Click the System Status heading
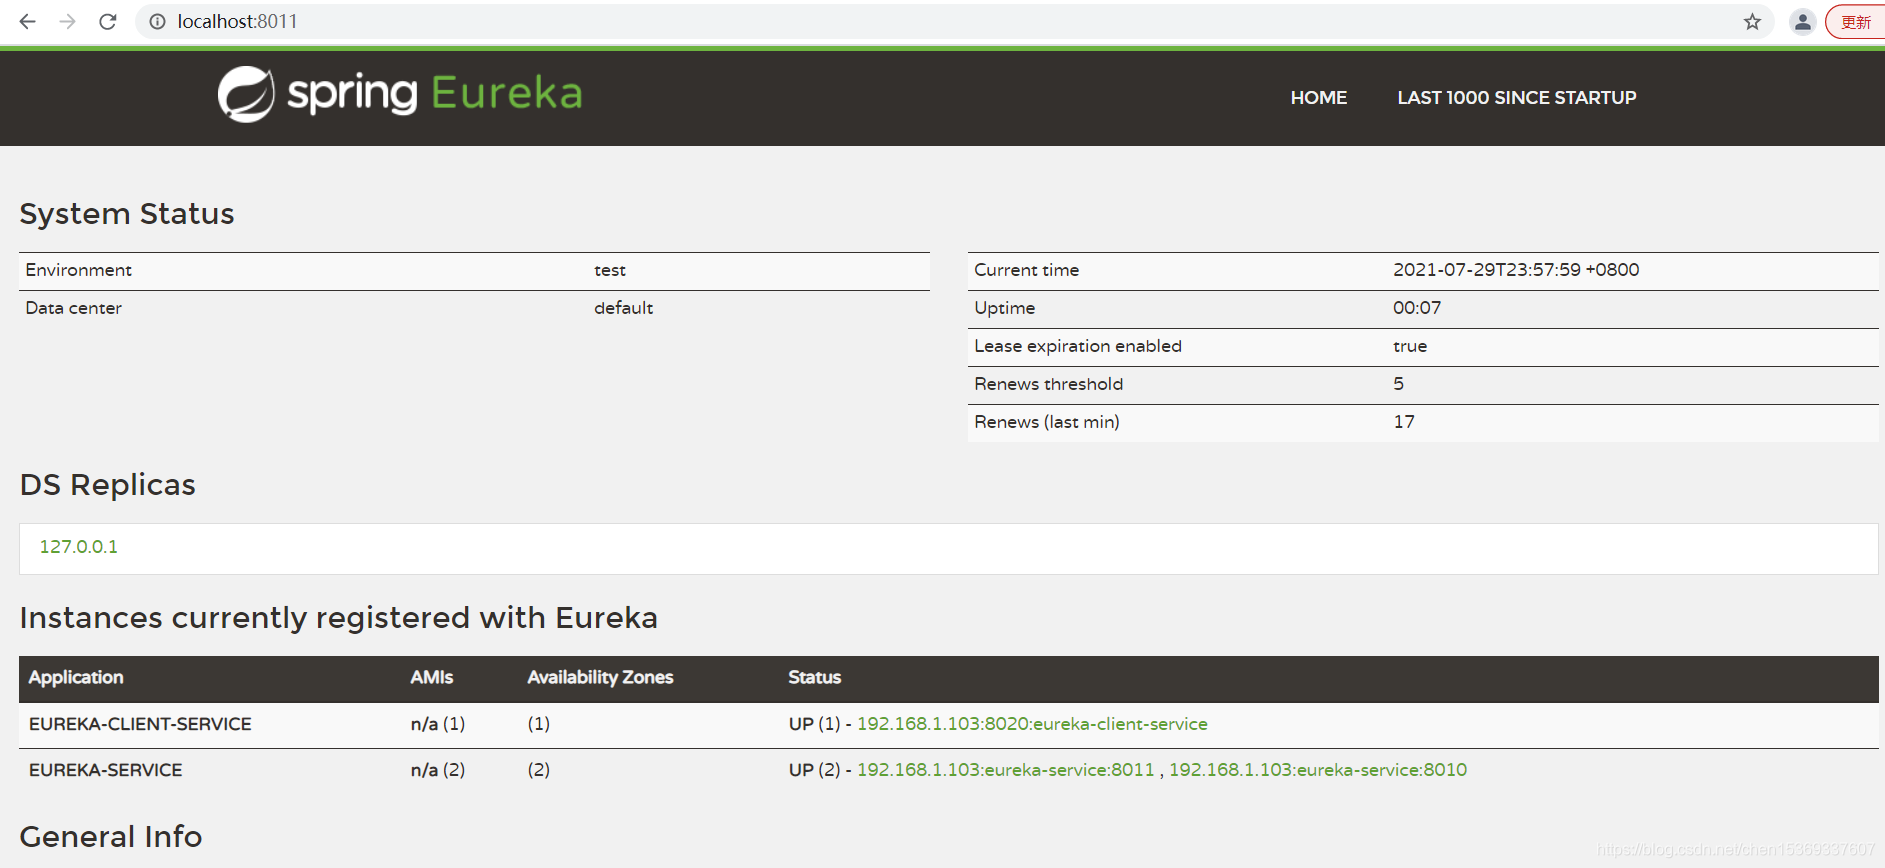 tap(127, 214)
